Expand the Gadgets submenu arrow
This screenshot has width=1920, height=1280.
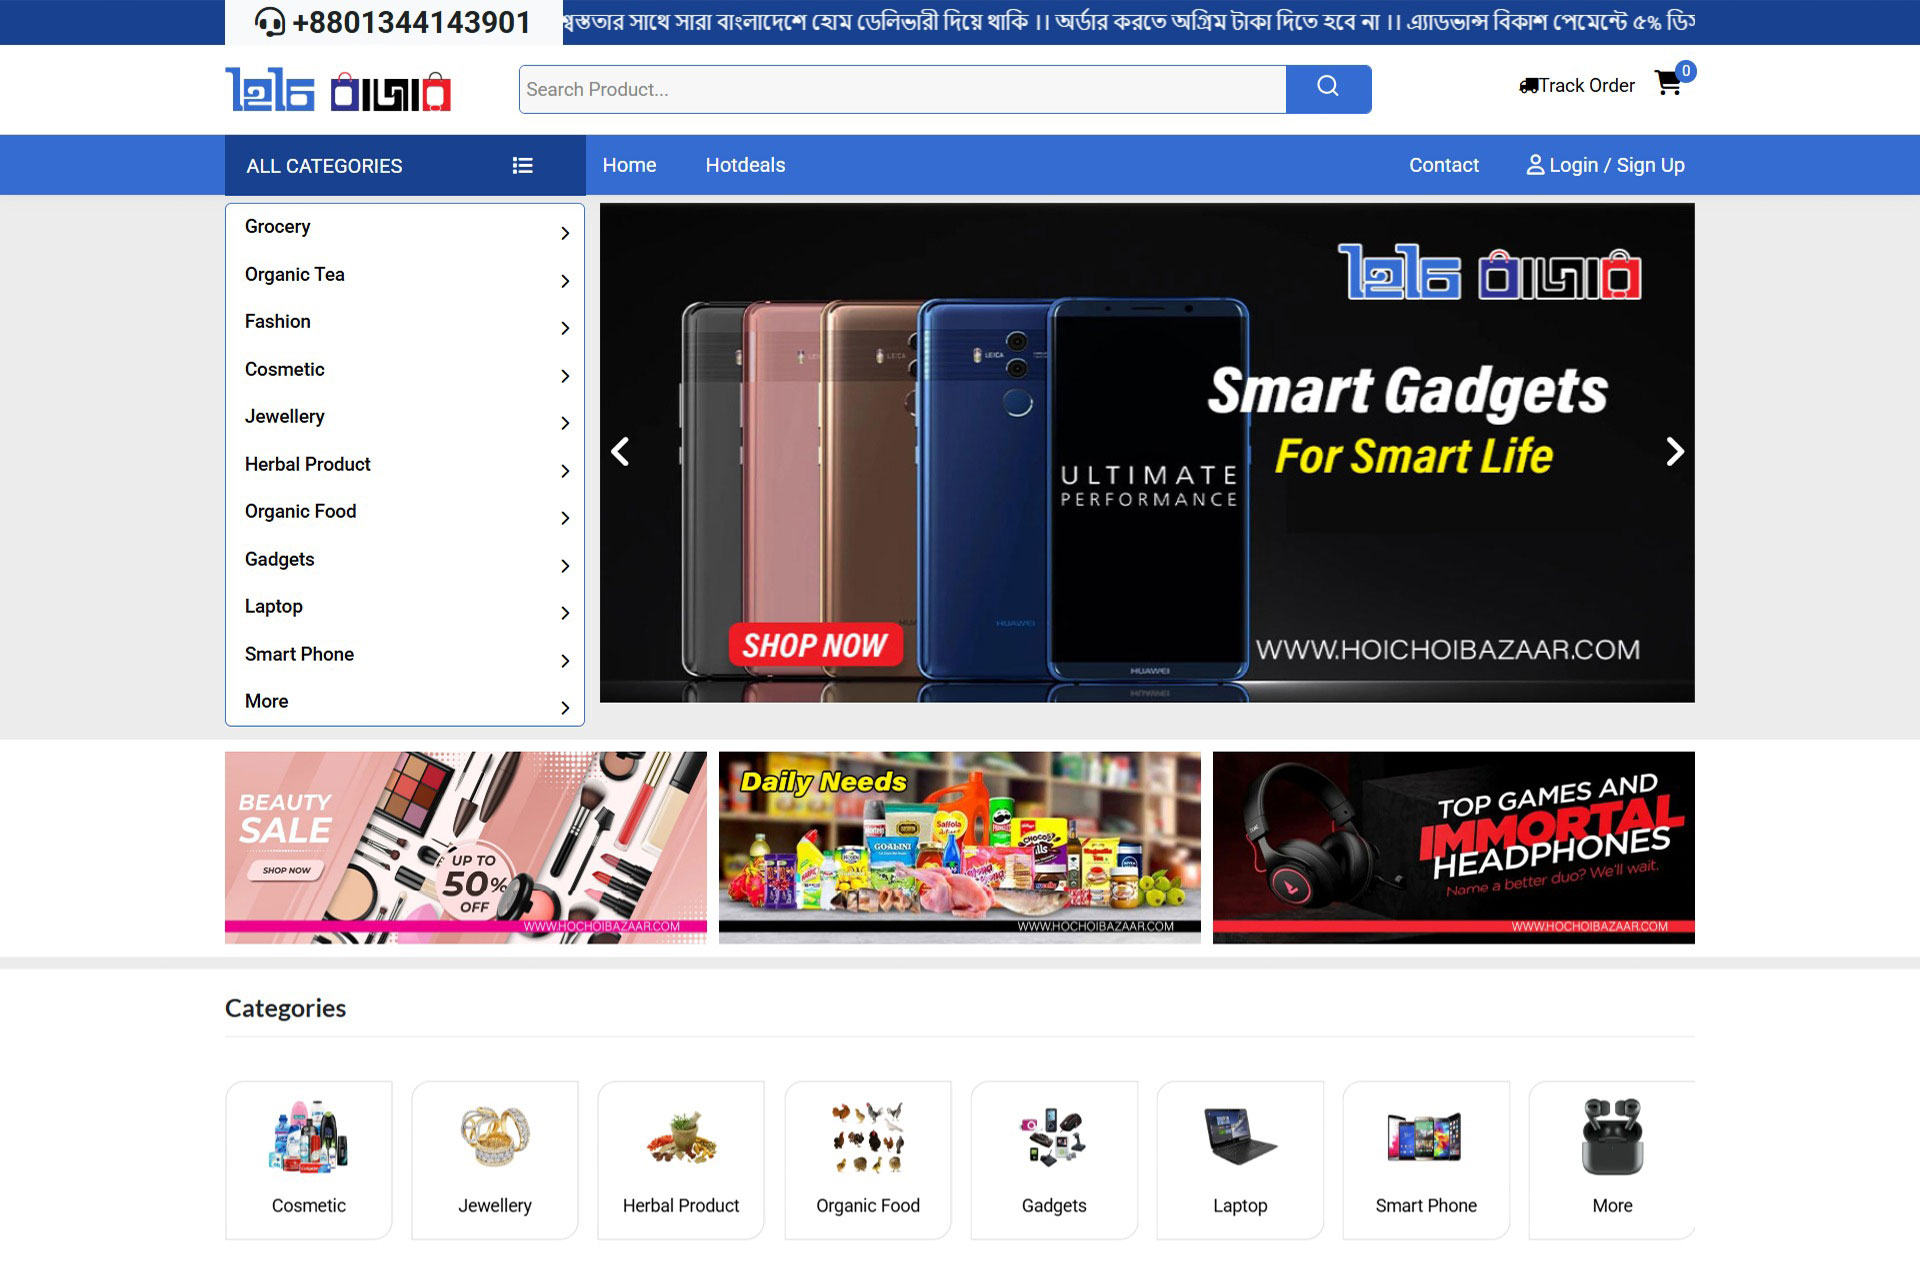tap(565, 566)
